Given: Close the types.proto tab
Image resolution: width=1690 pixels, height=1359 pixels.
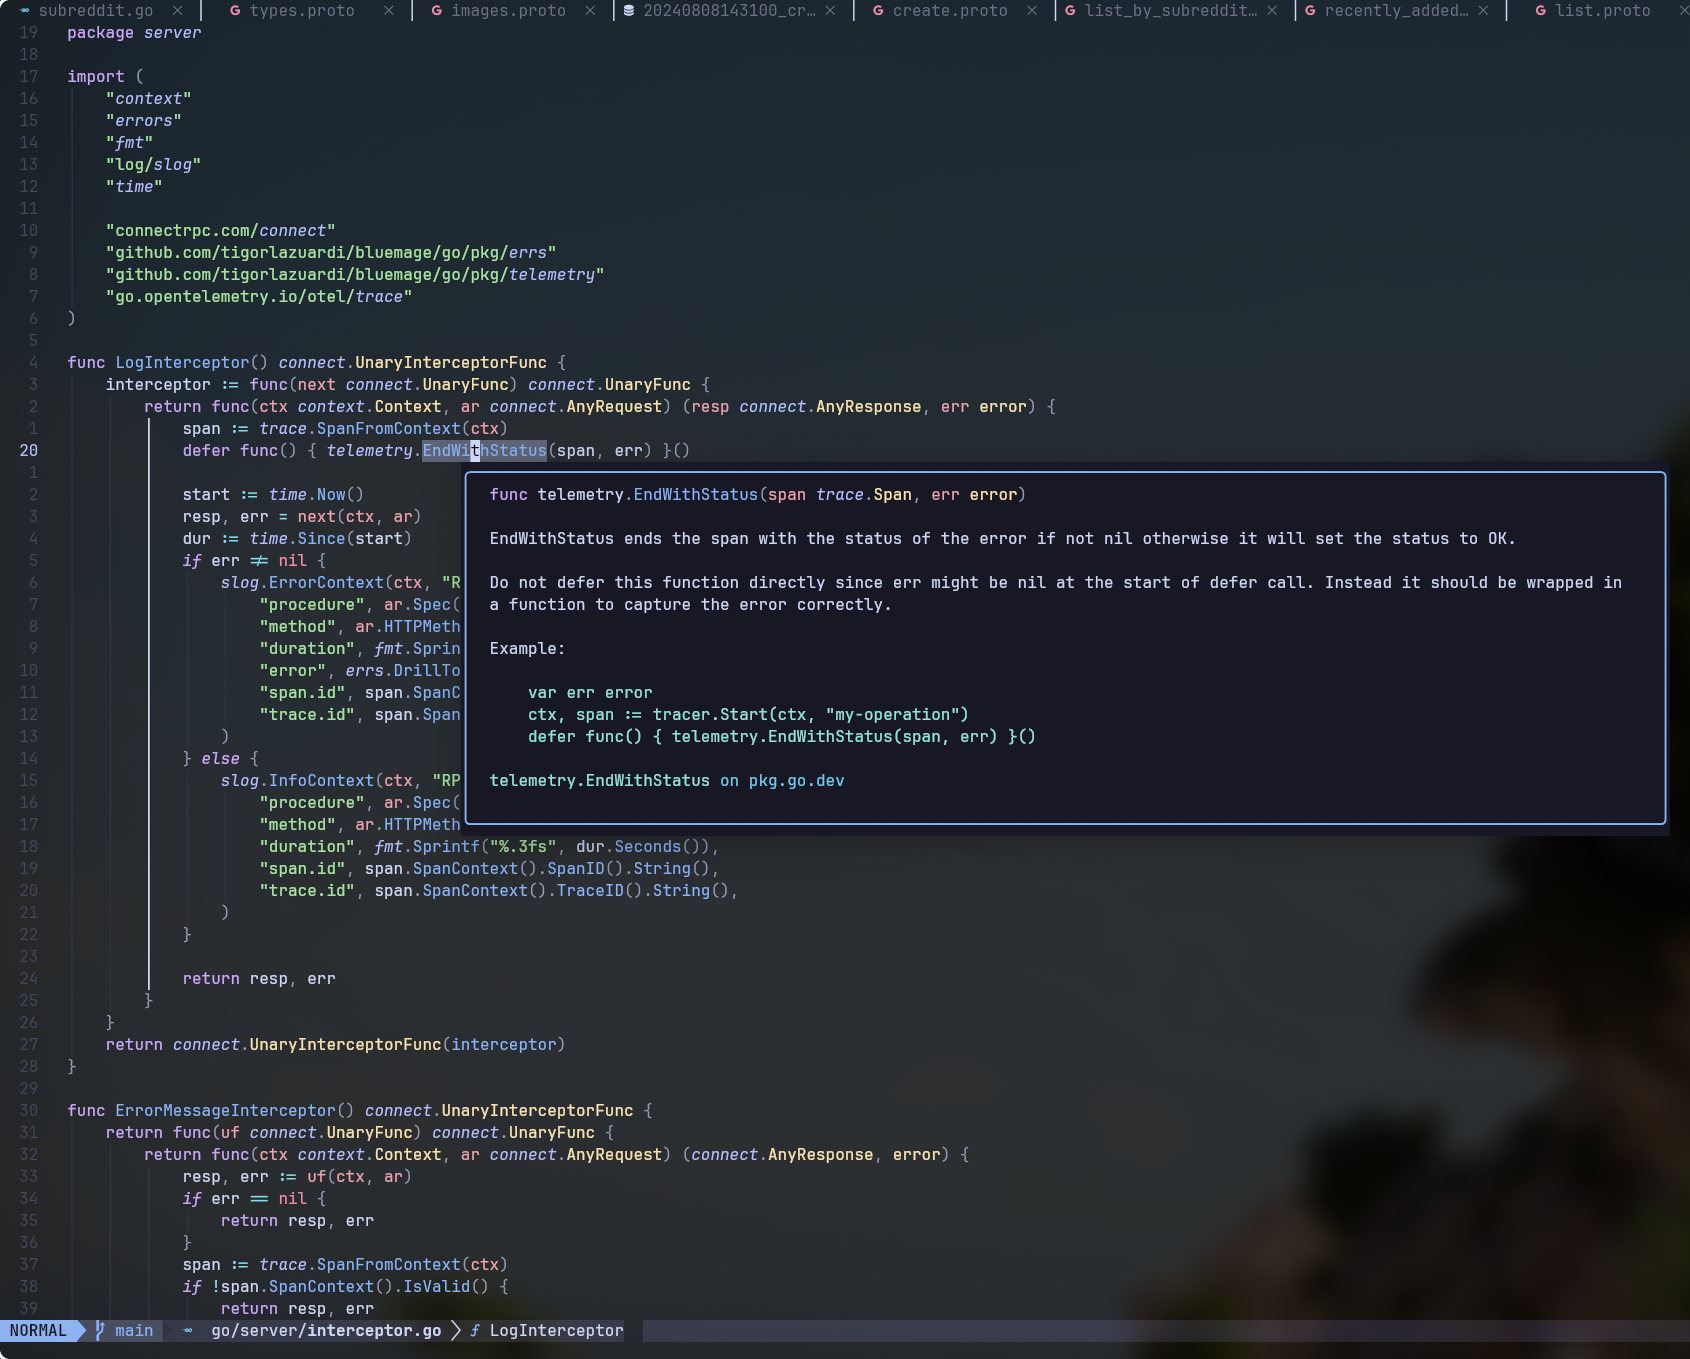Looking at the screenshot, I should coord(388,10).
